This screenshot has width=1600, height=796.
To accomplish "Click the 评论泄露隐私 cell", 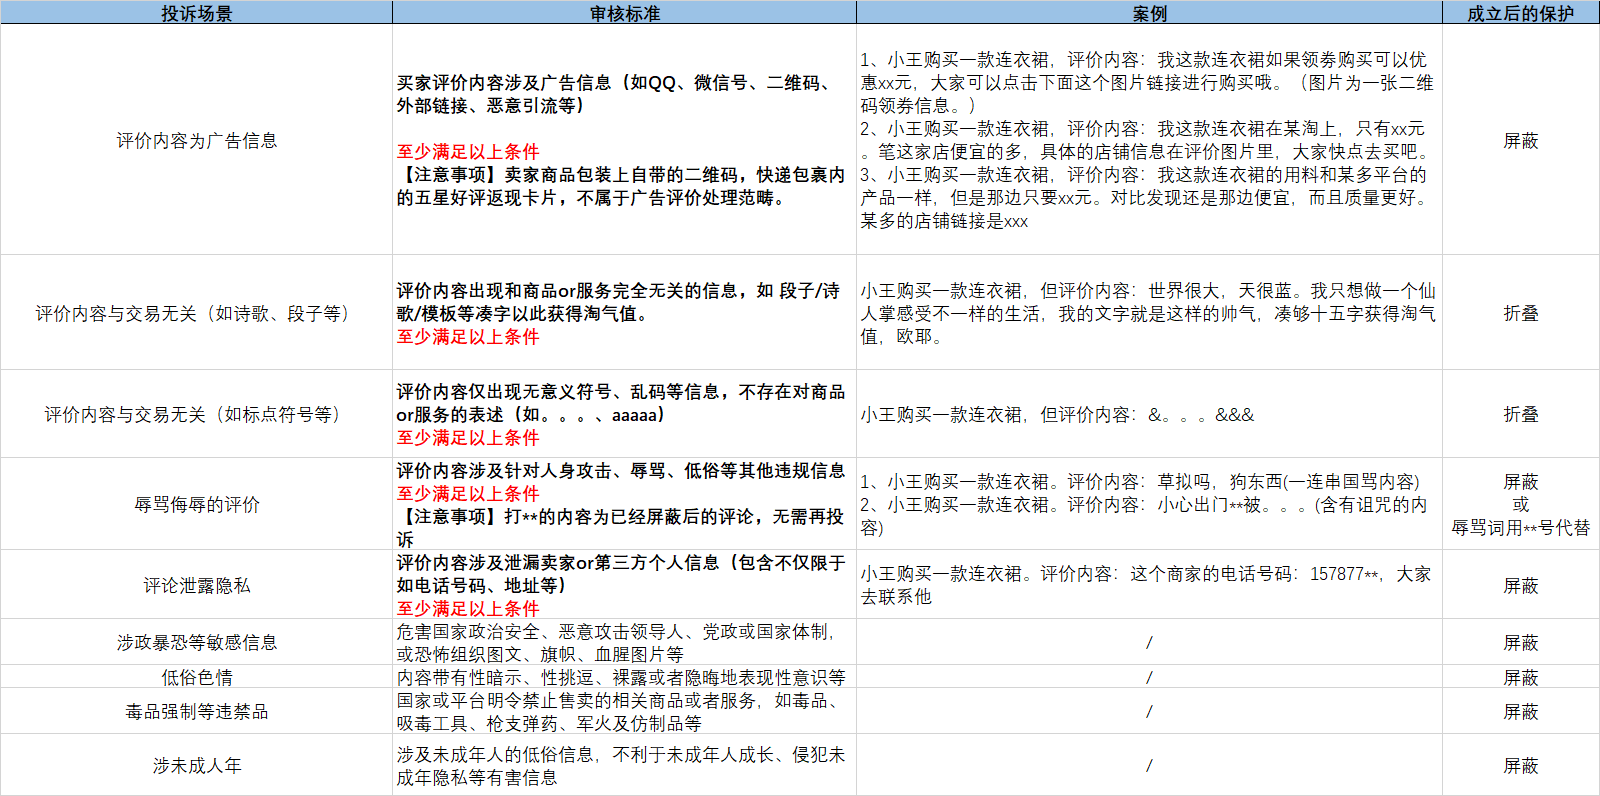I will tap(196, 585).
